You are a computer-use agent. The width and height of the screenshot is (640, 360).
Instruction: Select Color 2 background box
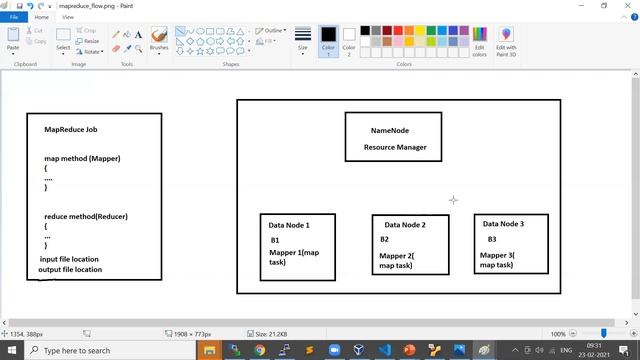pyautogui.click(x=349, y=42)
